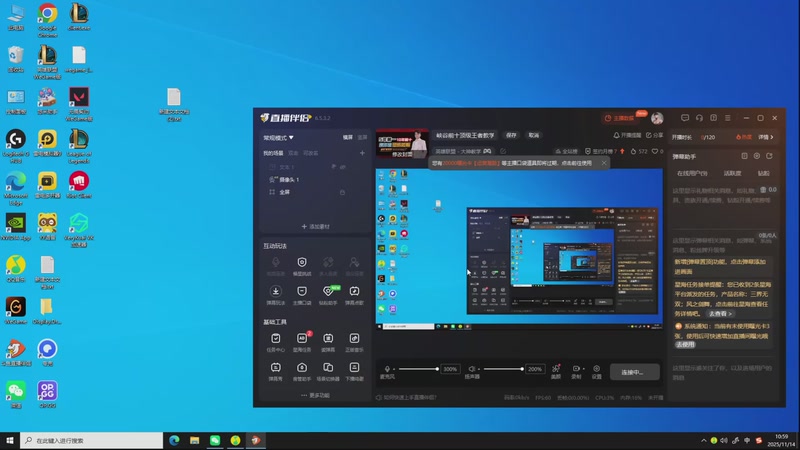This screenshot has height=450, width=800.
Task: Open the 活跃度 tab
Action: tap(732, 173)
